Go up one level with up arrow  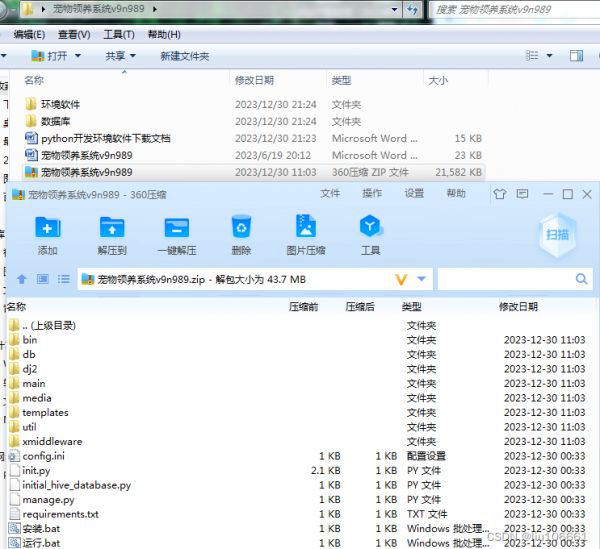click(x=22, y=279)
